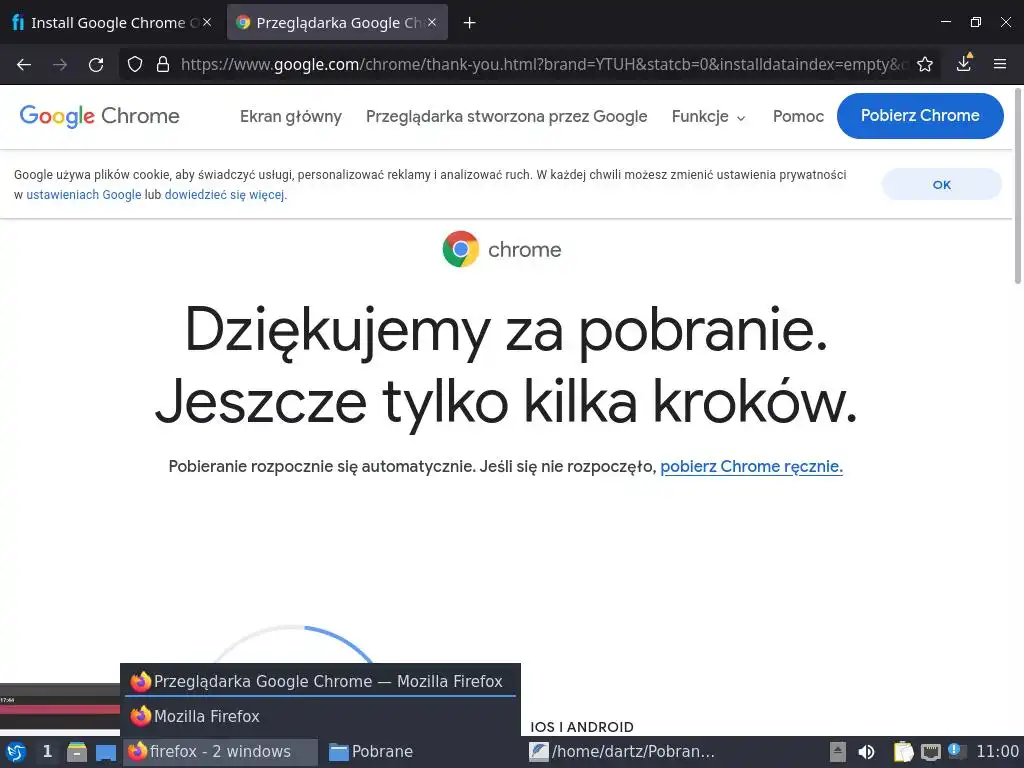Click the network connection tray icon
1024x768 pixels.
click(931, 752)
